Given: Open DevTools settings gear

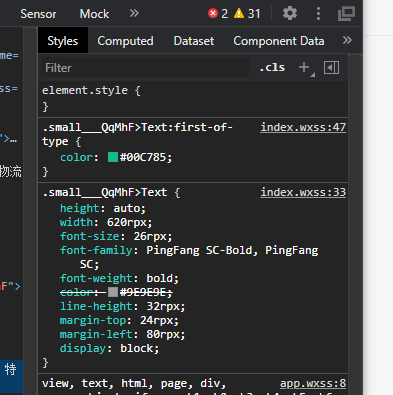Looking at the screenshot, I should click(x=290, y=14).
